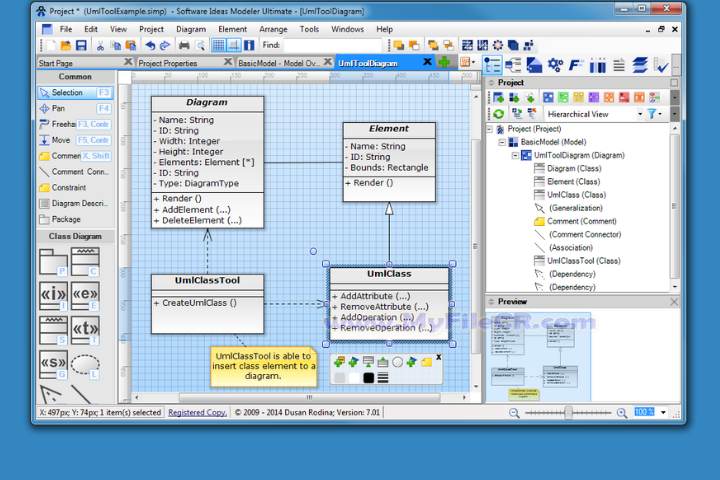Screen dimensions: 720x480
Task: Close the Preview panel
Action: point(674,302)
